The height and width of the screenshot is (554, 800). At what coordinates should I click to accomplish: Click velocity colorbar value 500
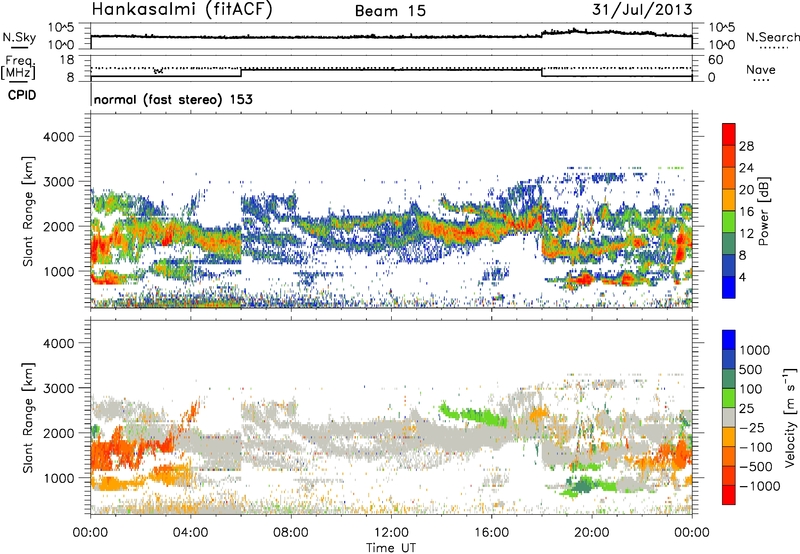(x=751, y=369)
